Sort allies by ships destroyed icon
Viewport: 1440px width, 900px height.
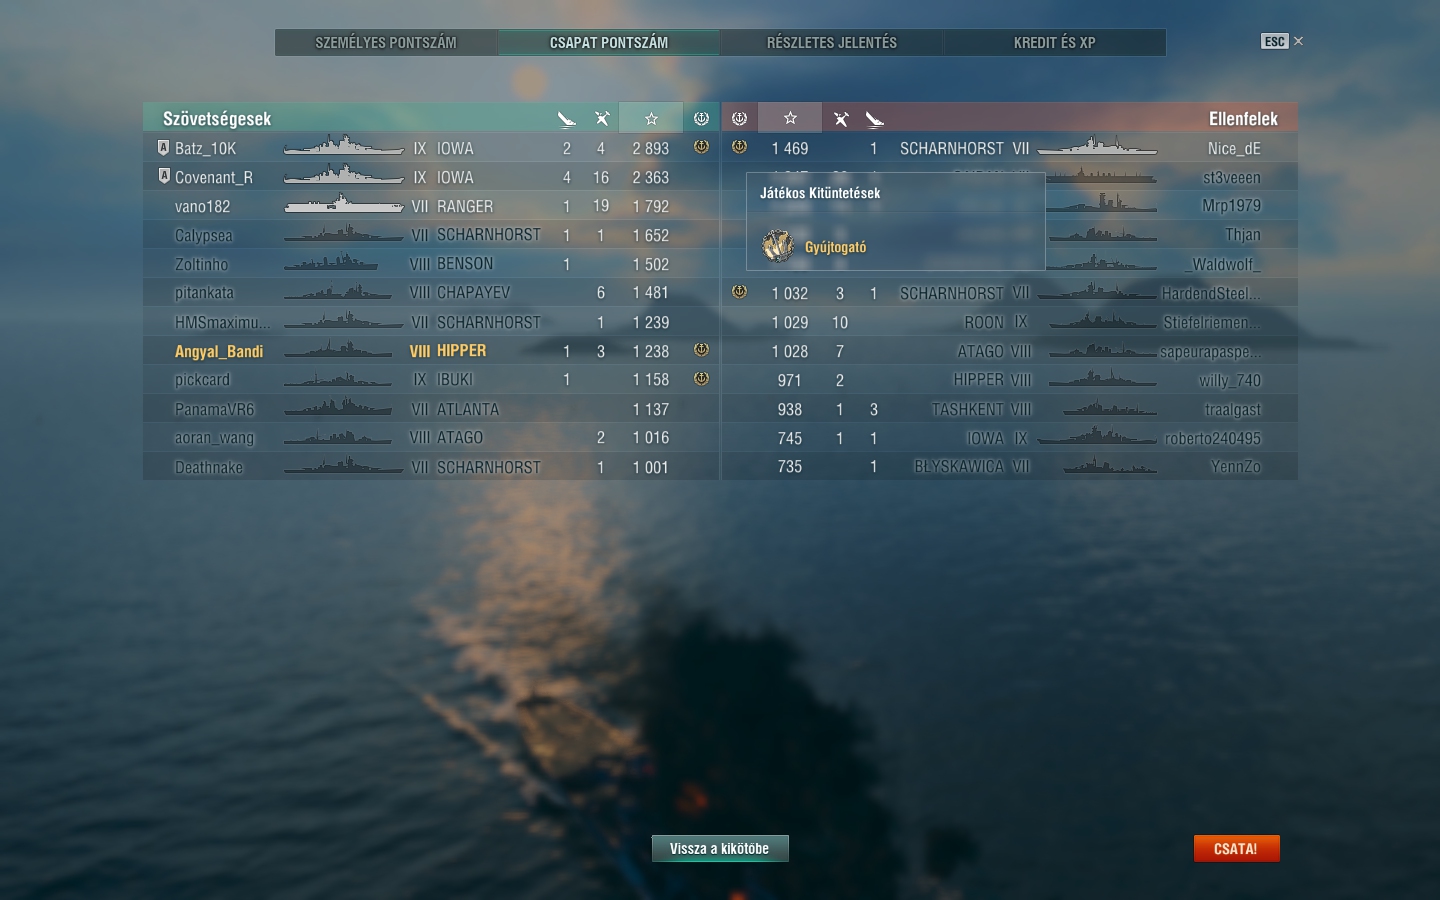[602, 119]
